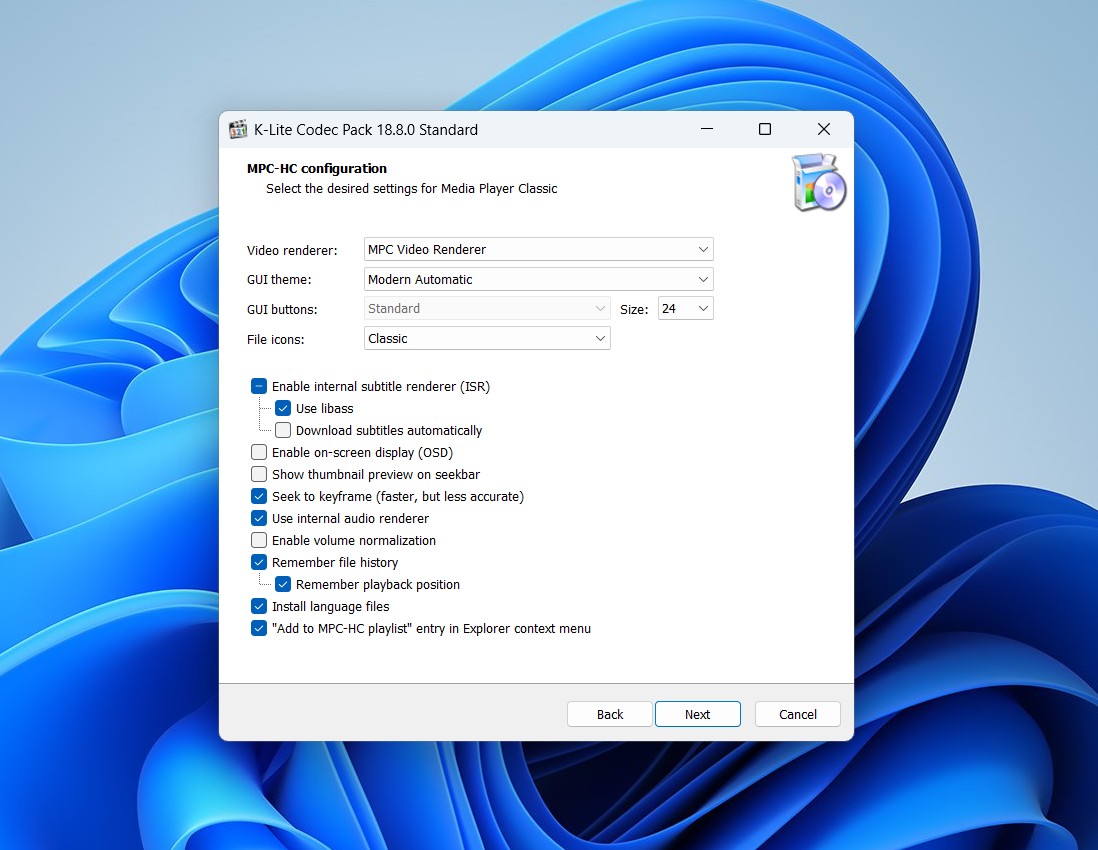
Task: Click the File icons label
Action: [x=275, y=340]
